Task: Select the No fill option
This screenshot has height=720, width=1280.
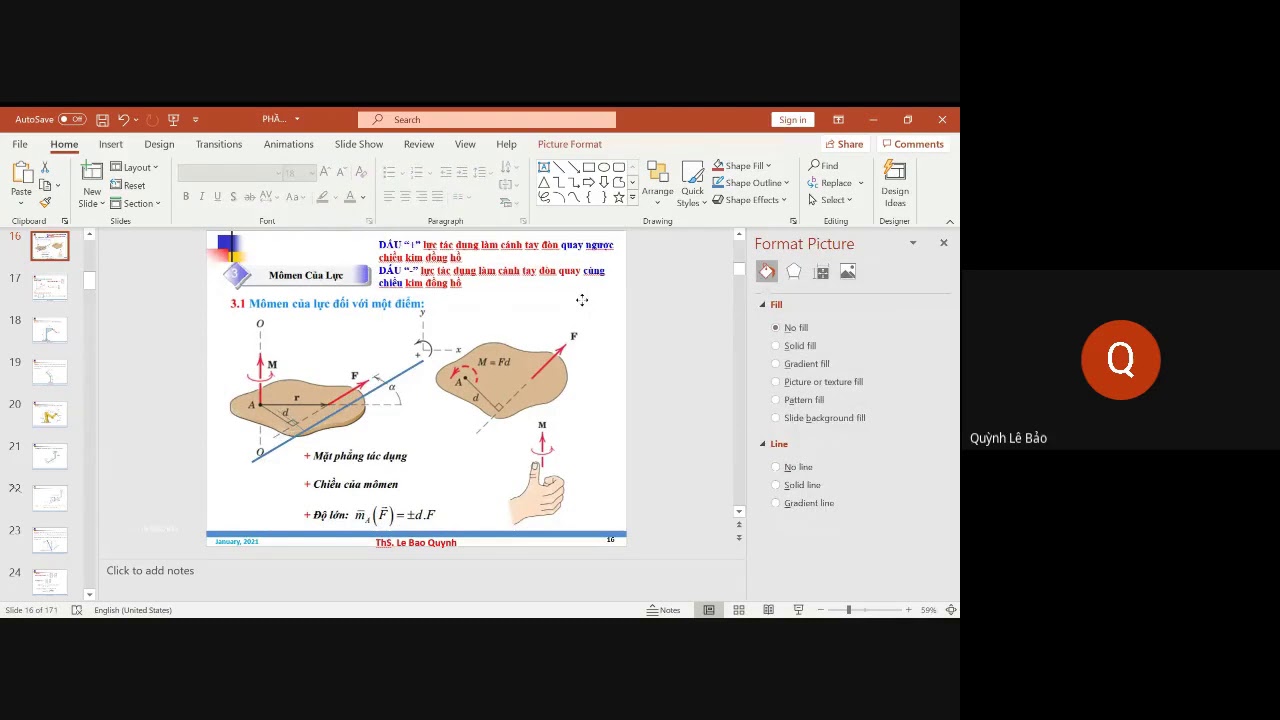Action: click(790, 328)
